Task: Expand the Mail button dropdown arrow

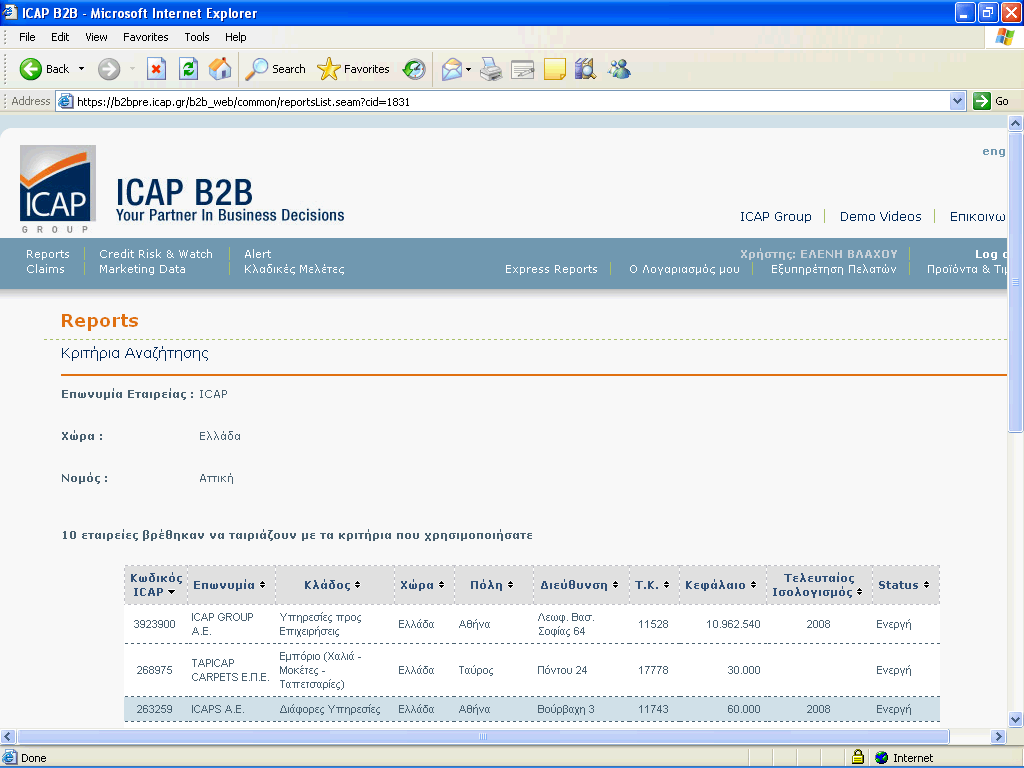Action: point(468,69)
